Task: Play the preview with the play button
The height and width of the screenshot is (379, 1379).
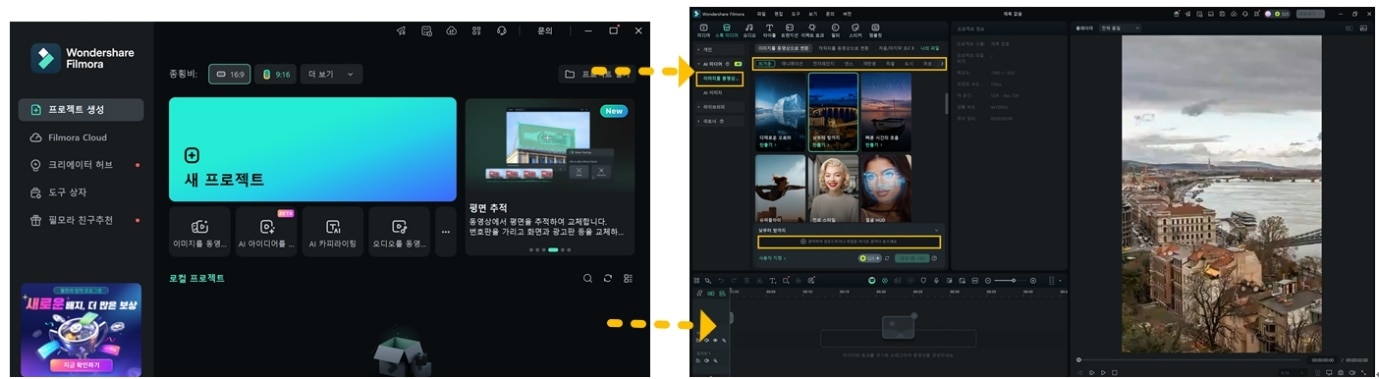Action: [1102, 372]
